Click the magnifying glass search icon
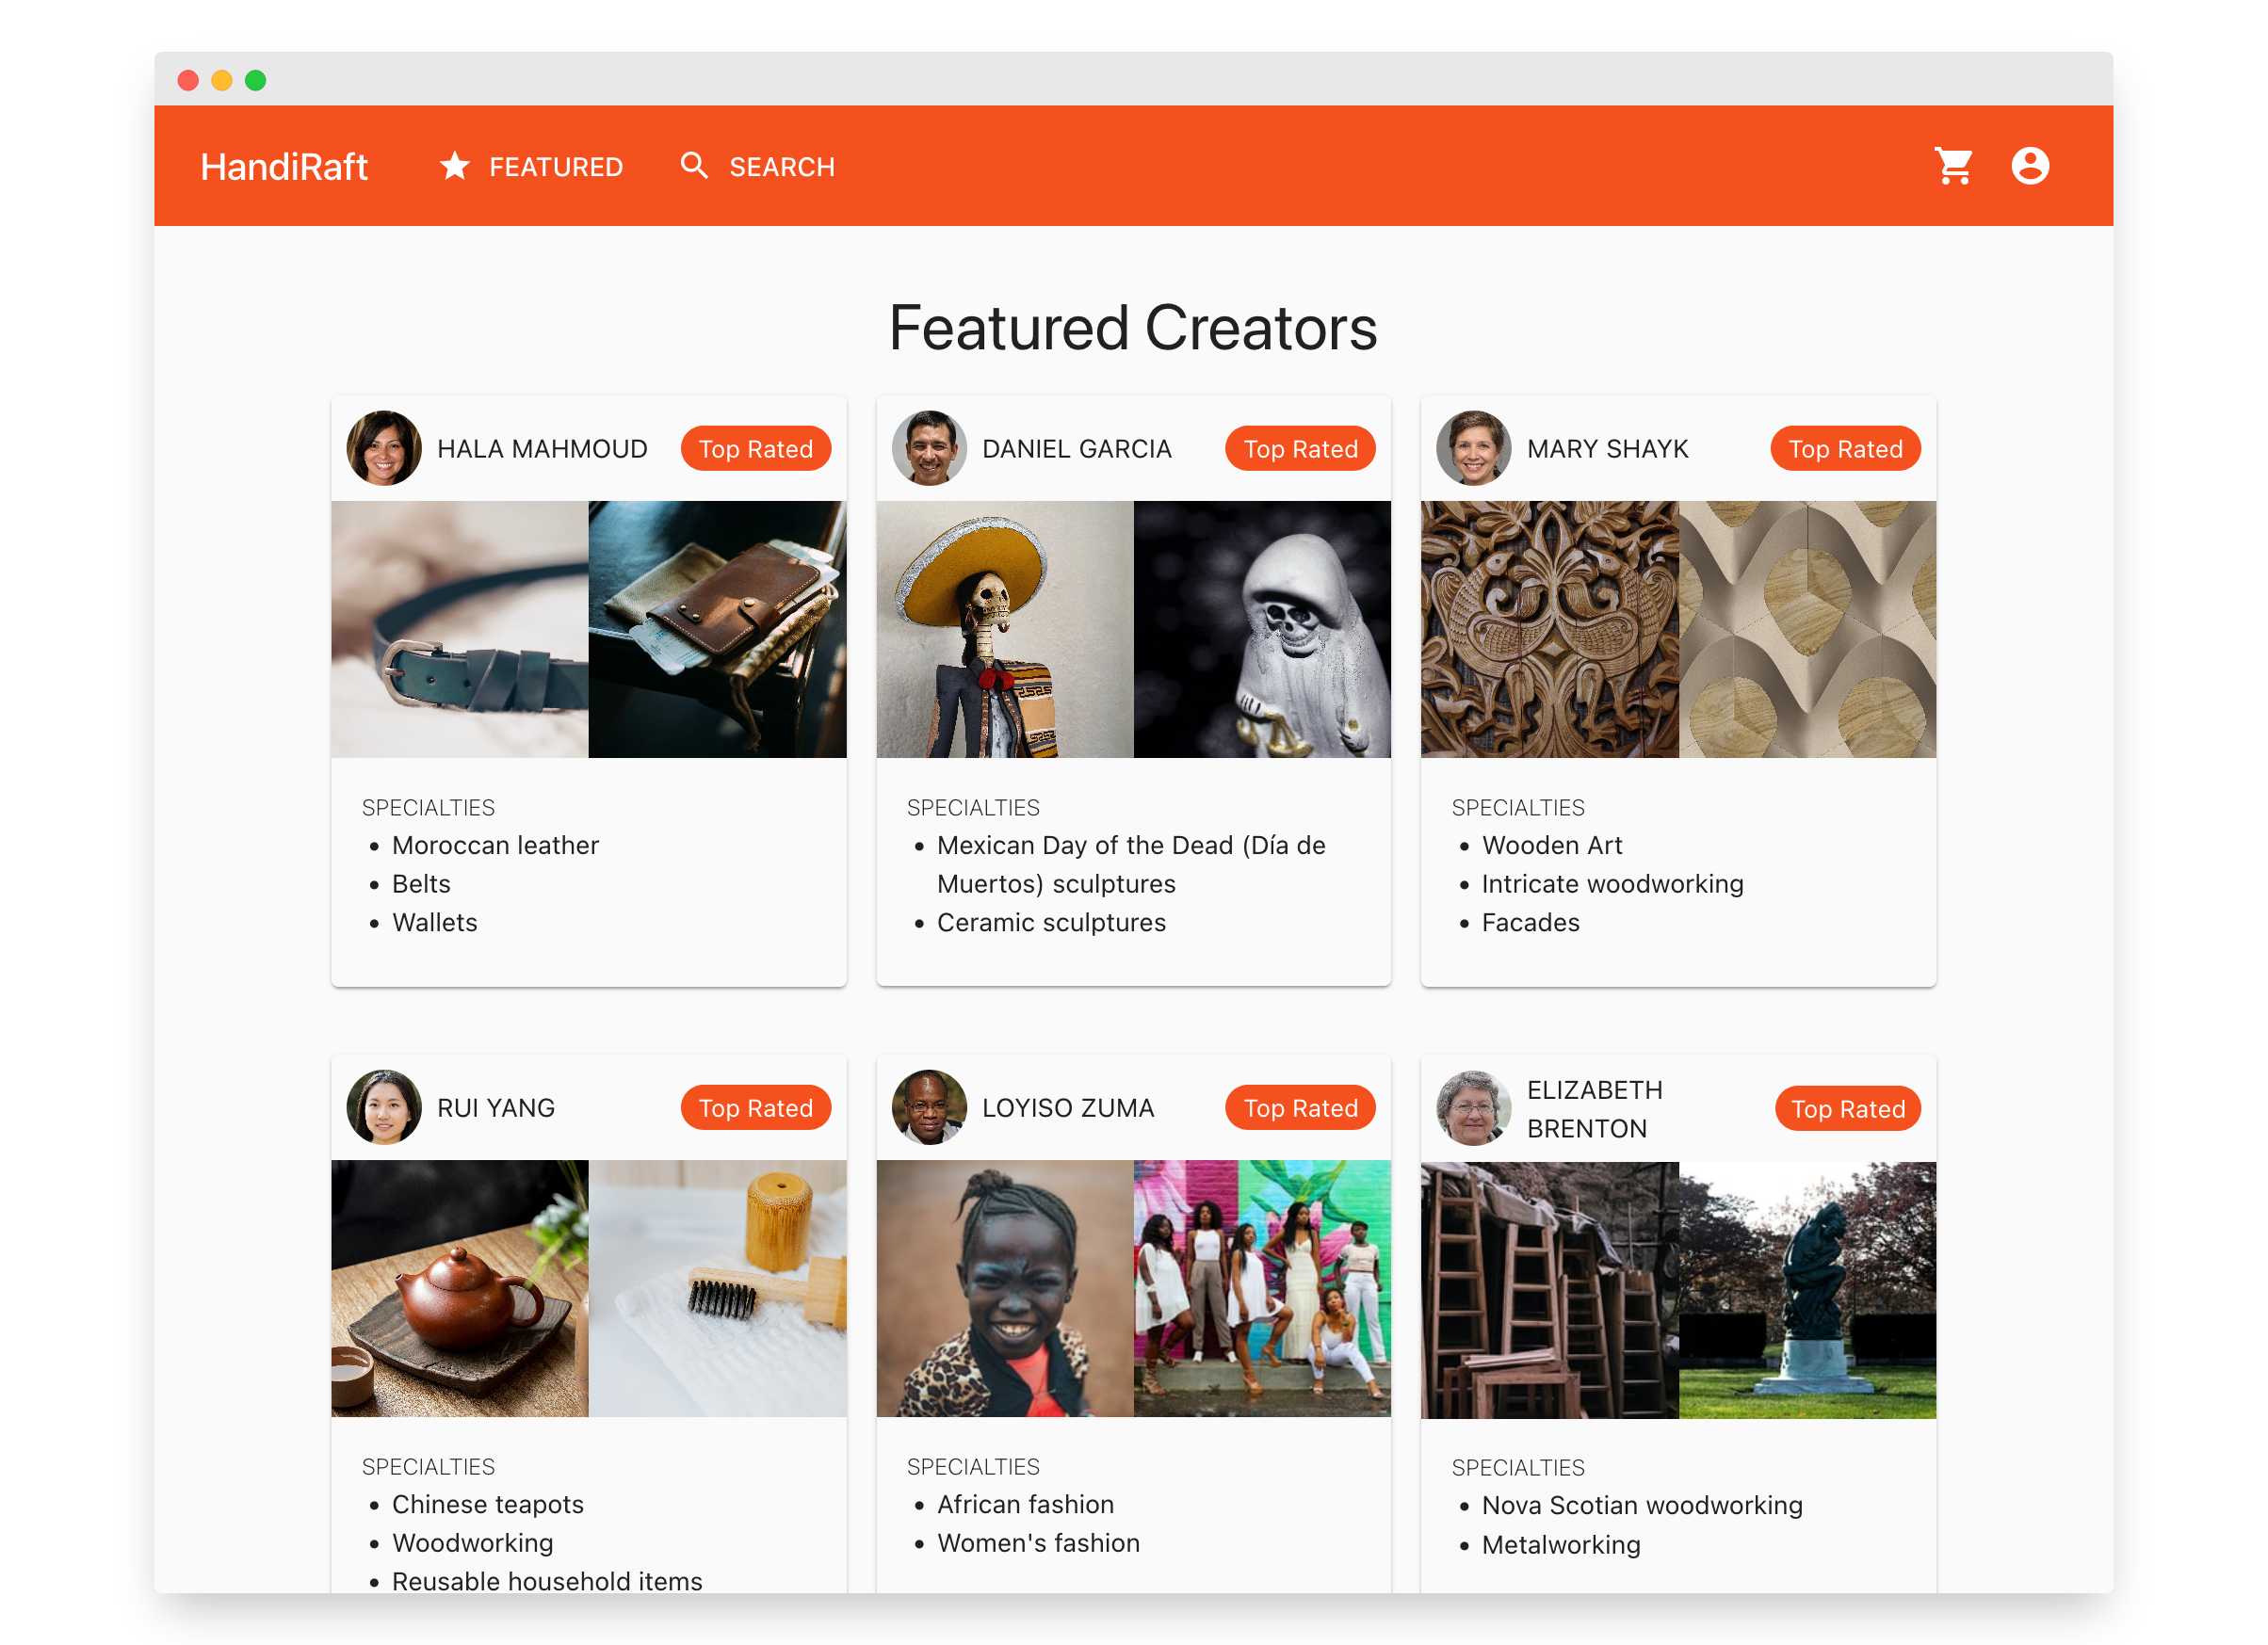The image size is (2268, 1645). [694, 166]
